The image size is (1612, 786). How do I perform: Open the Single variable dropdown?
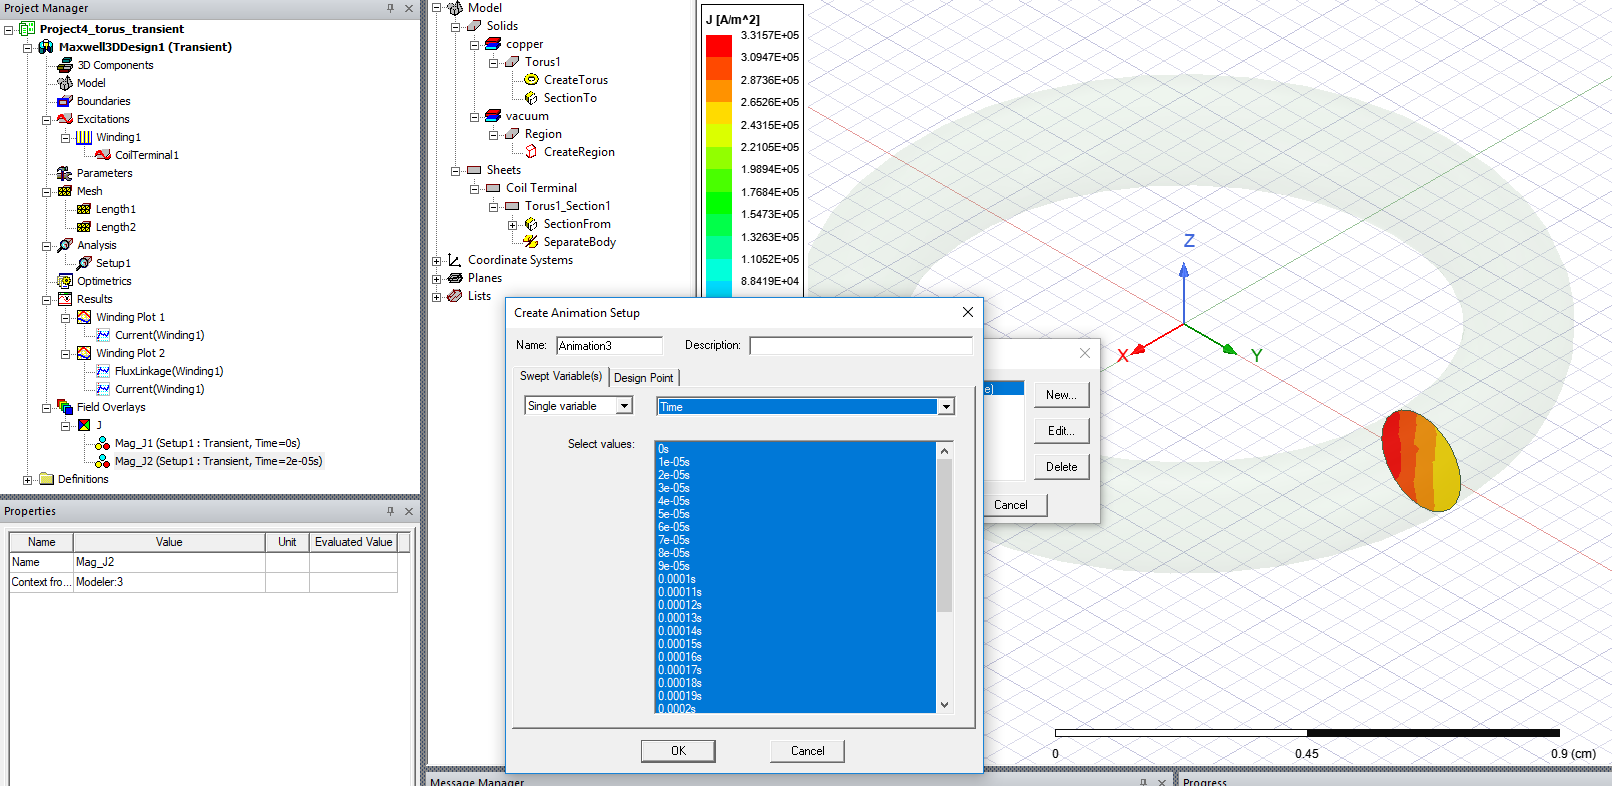coord(624,406)
